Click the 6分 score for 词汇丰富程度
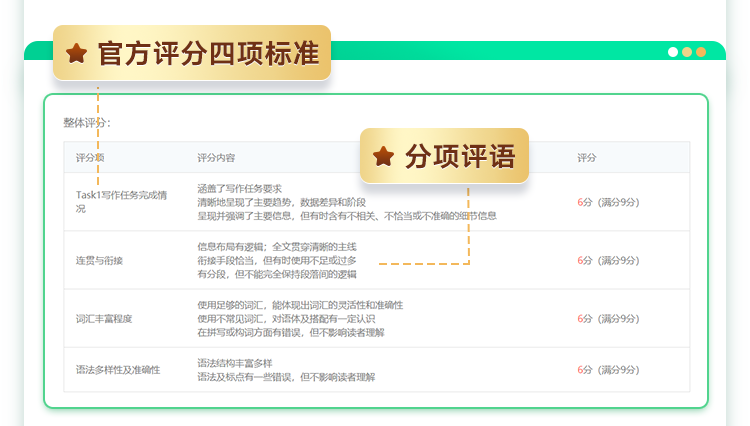The image size is (750, 426). 585,319
